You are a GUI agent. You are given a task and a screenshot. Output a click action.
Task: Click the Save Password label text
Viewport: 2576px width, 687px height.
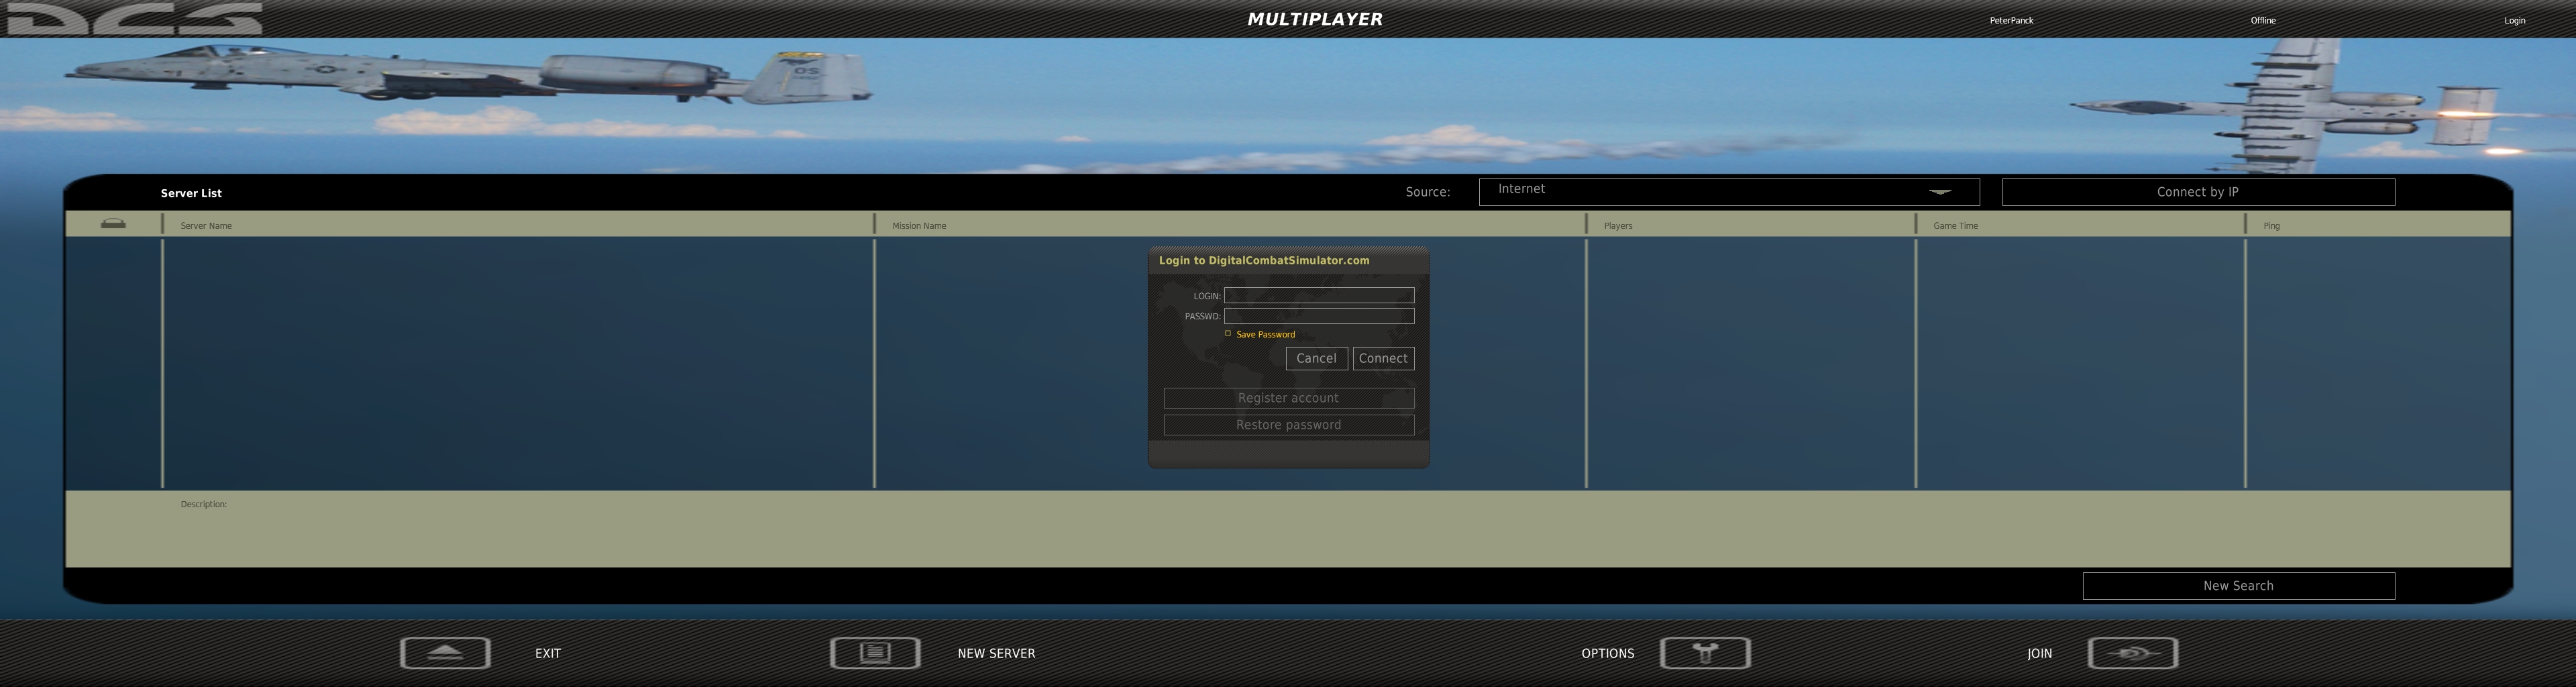click(1265, 334)
